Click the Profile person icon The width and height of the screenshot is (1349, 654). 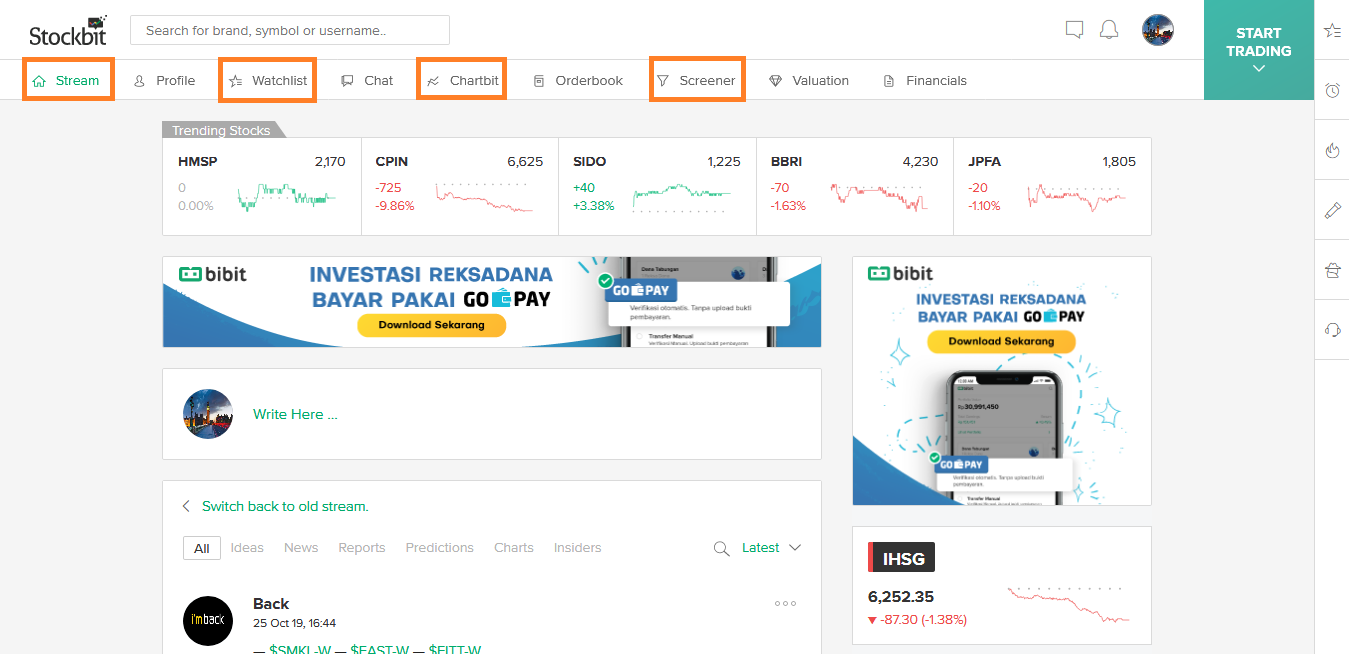point(139,81)
